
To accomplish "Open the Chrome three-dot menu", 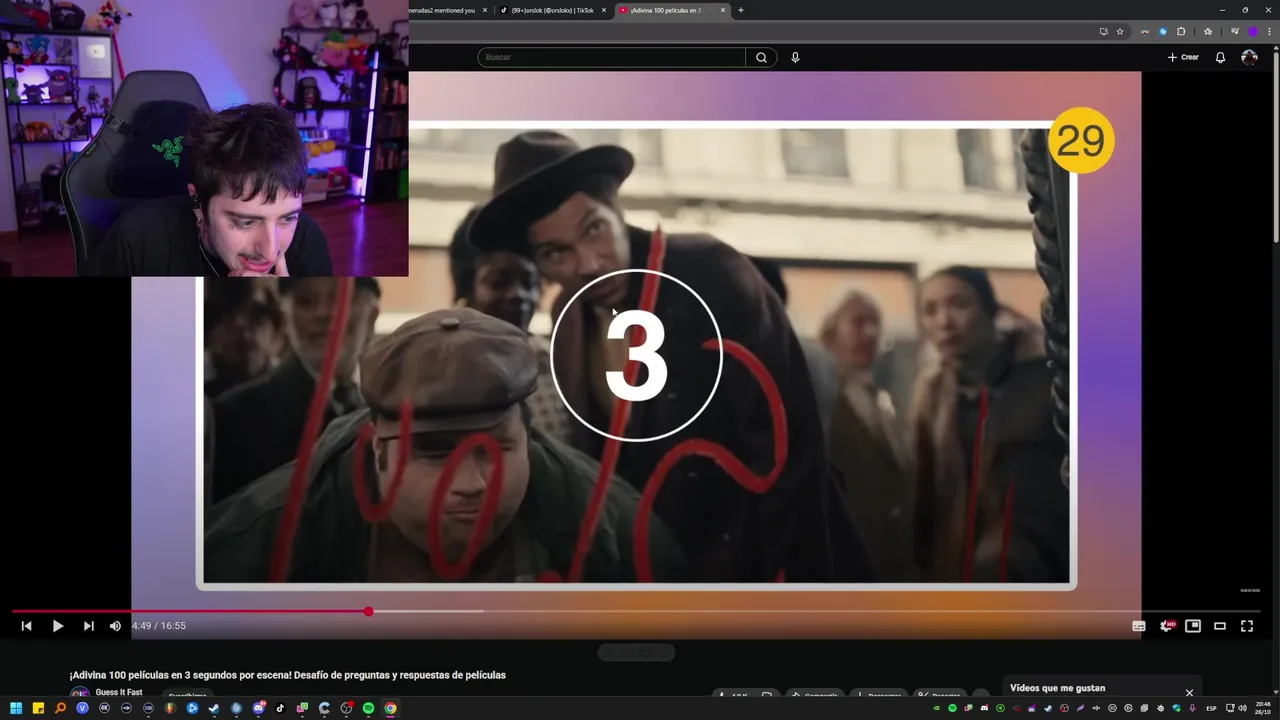I will pos(1270,31).
